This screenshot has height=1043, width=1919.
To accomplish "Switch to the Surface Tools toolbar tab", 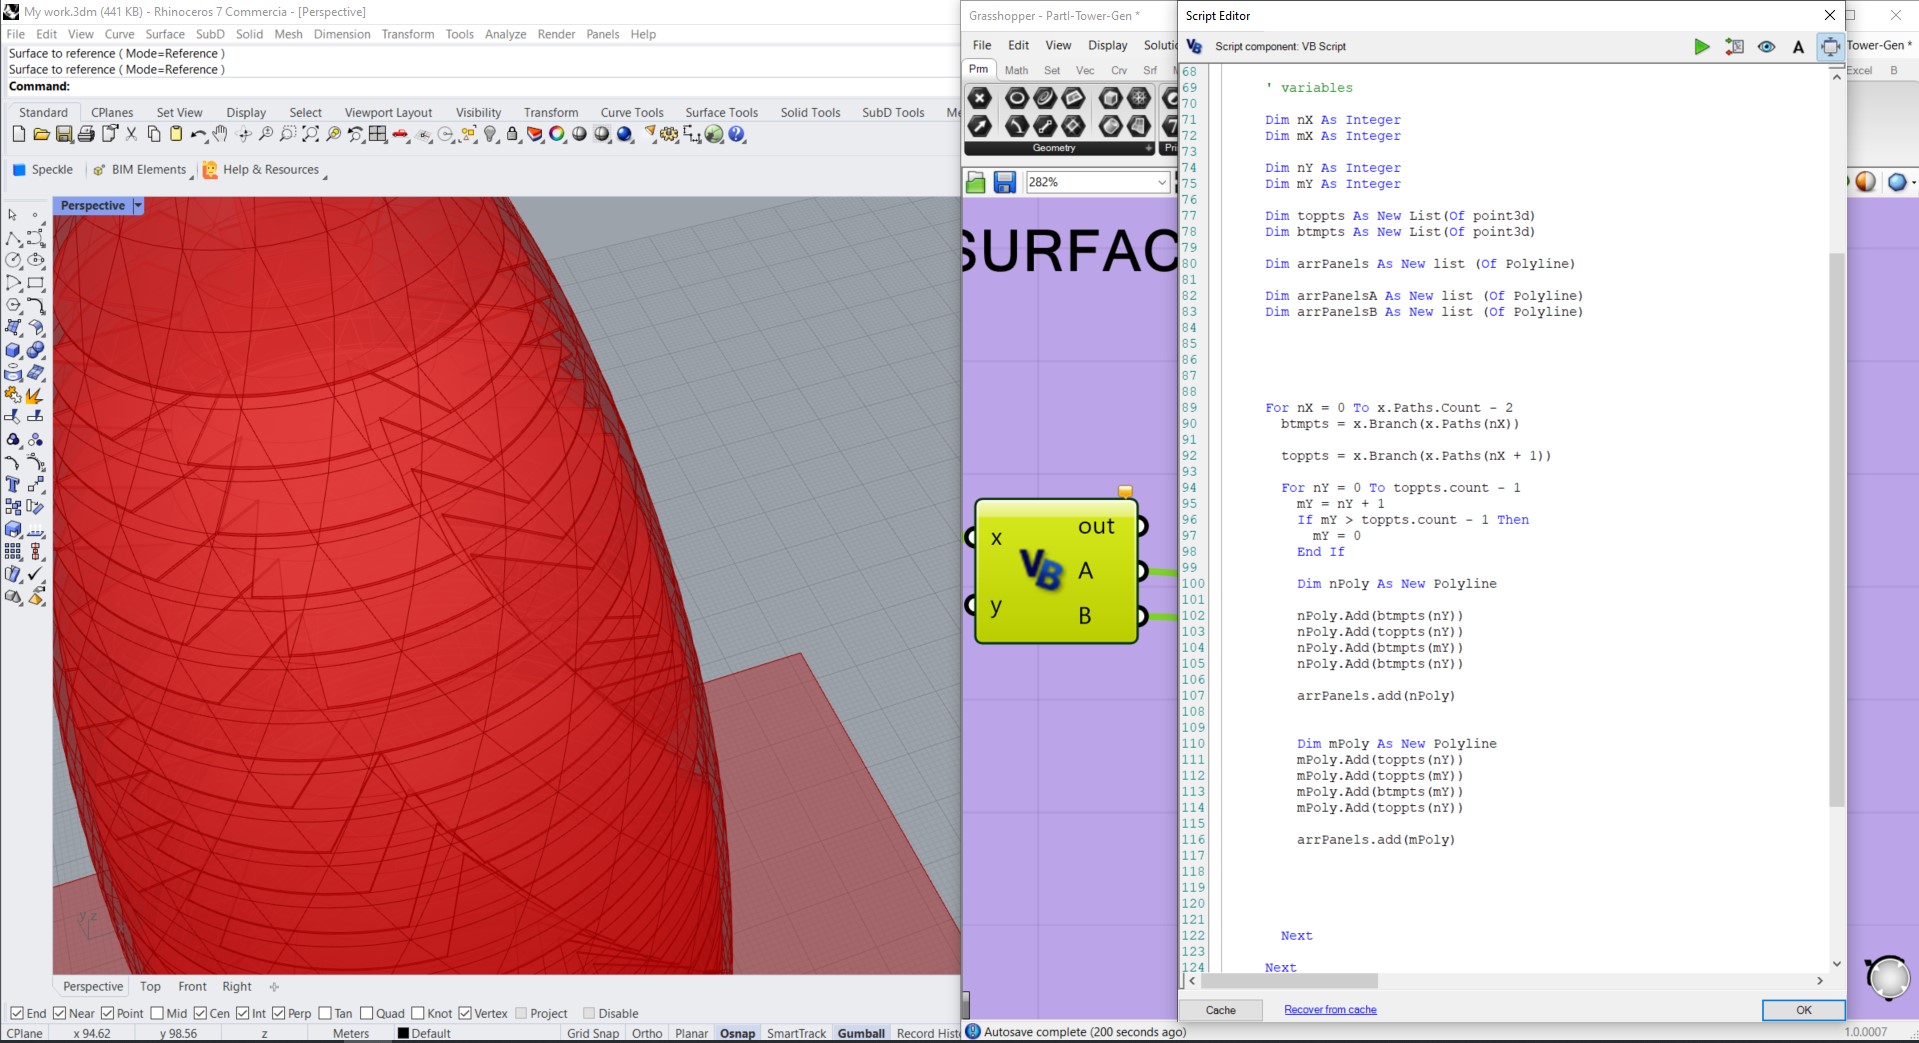I will point(721,112).
